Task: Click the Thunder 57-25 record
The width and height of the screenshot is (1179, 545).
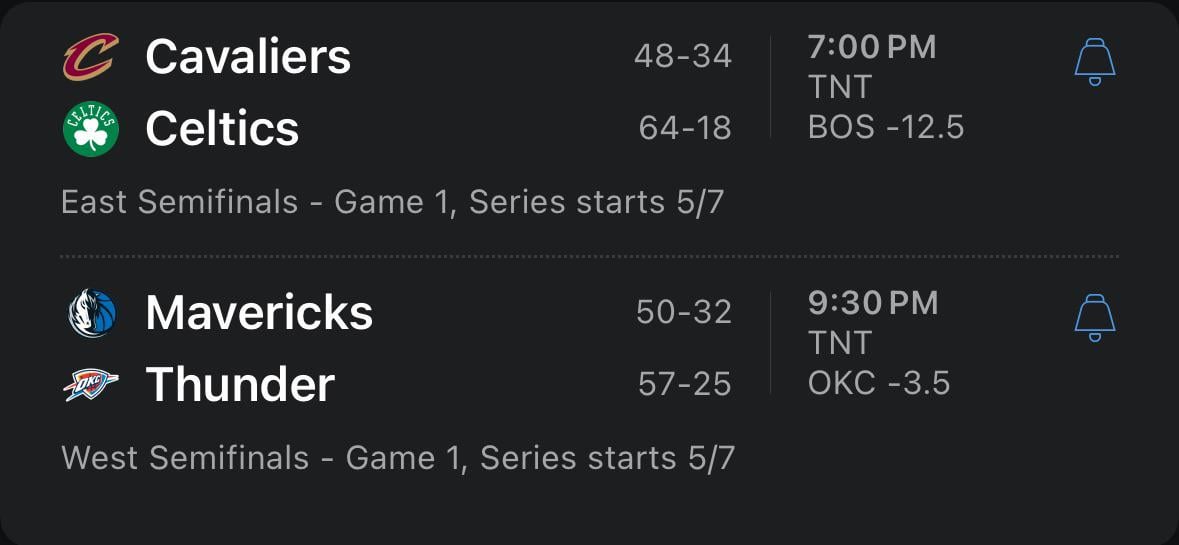Action: coord(685,384)
